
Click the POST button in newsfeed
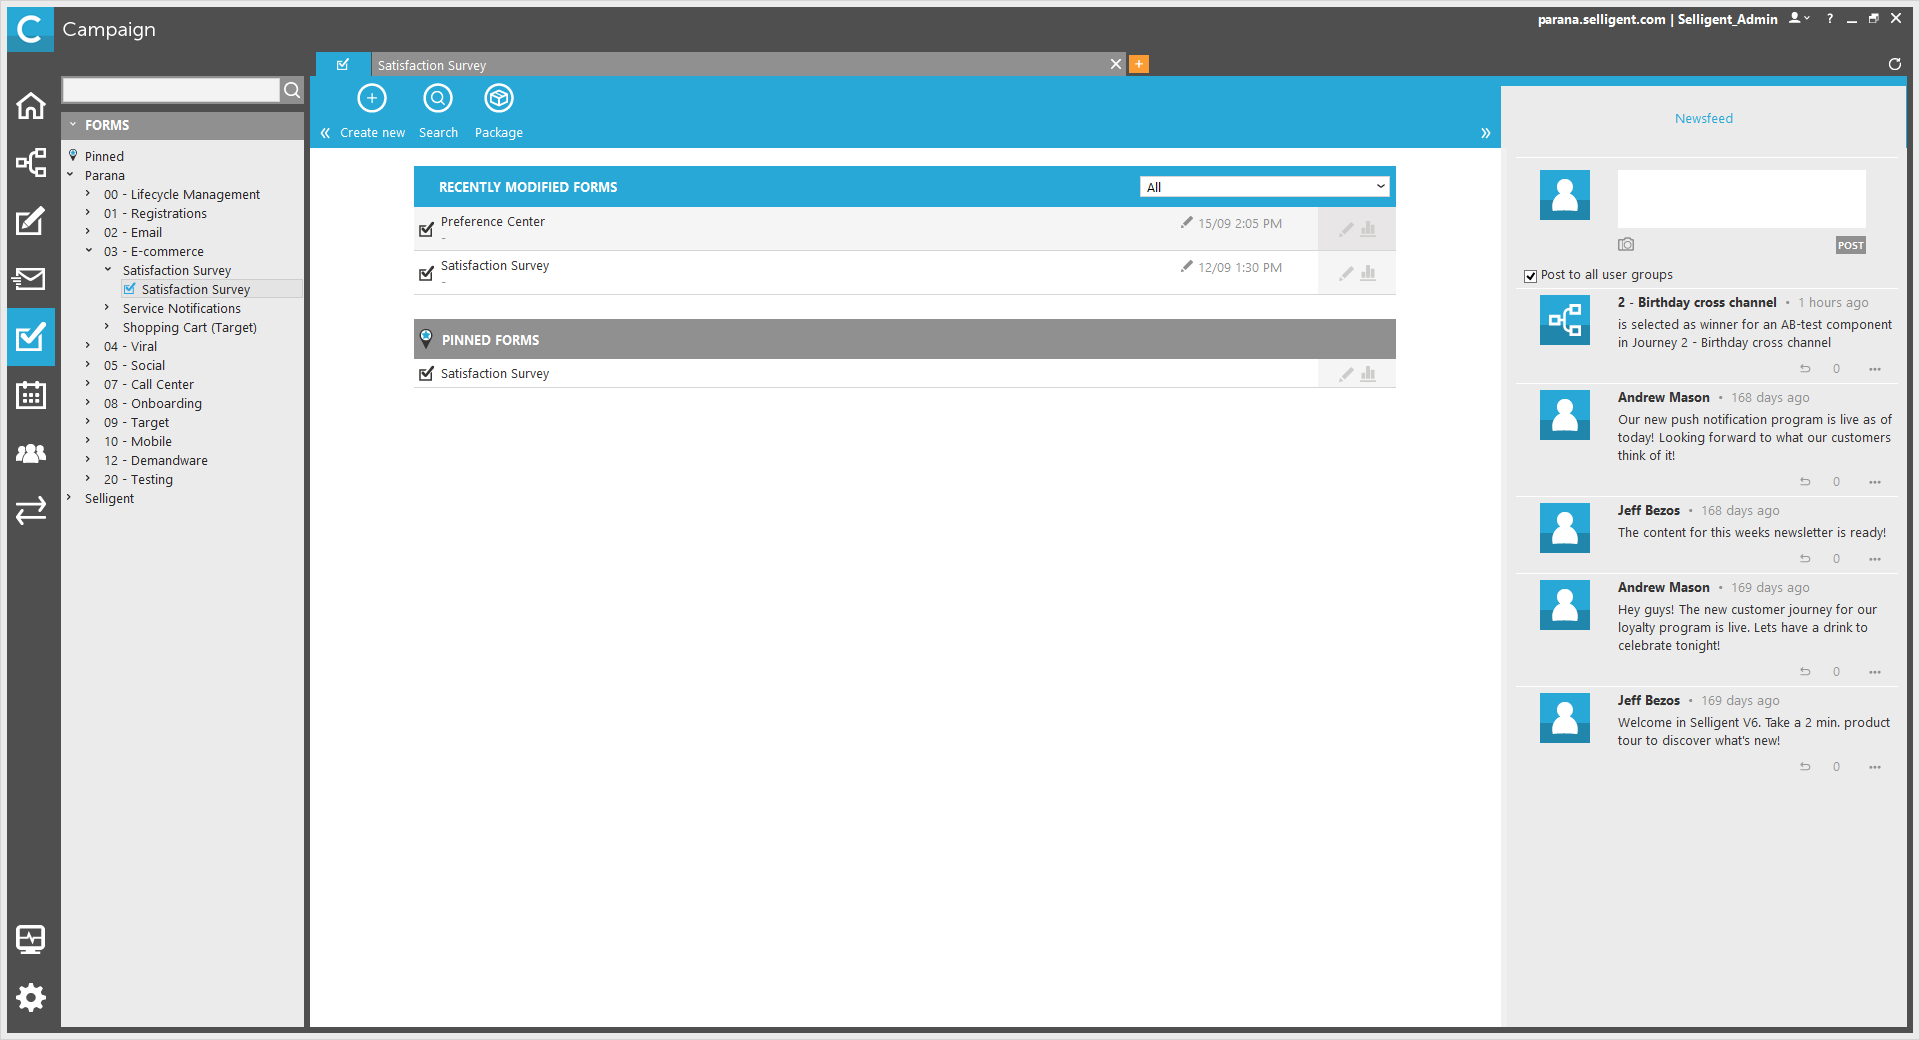coord(1850,246)
